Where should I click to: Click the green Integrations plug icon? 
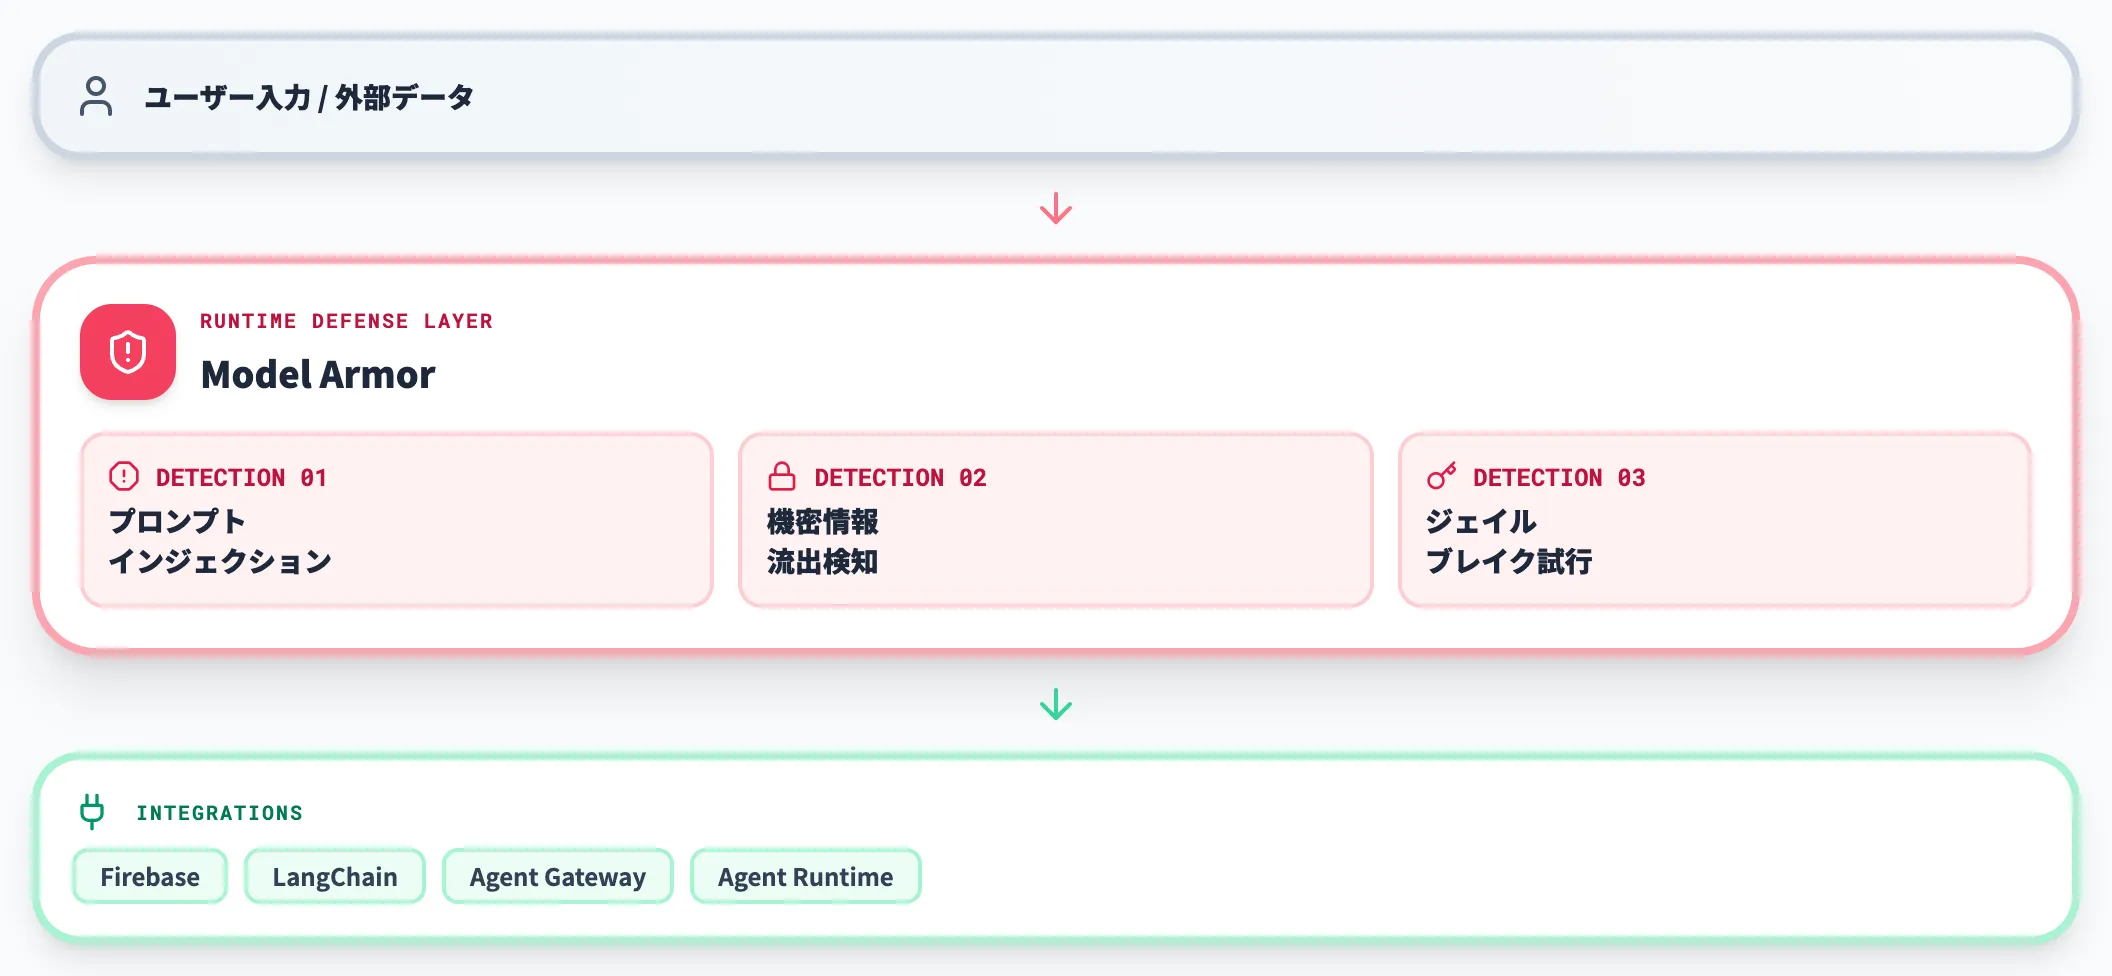point(92,811)
